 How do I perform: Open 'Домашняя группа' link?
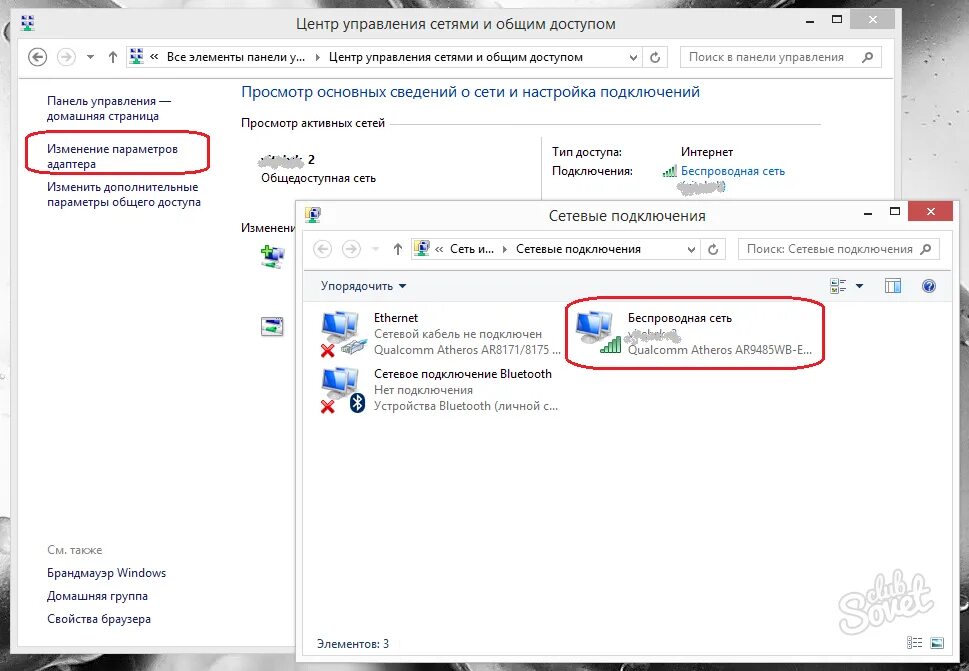point(97,596)
